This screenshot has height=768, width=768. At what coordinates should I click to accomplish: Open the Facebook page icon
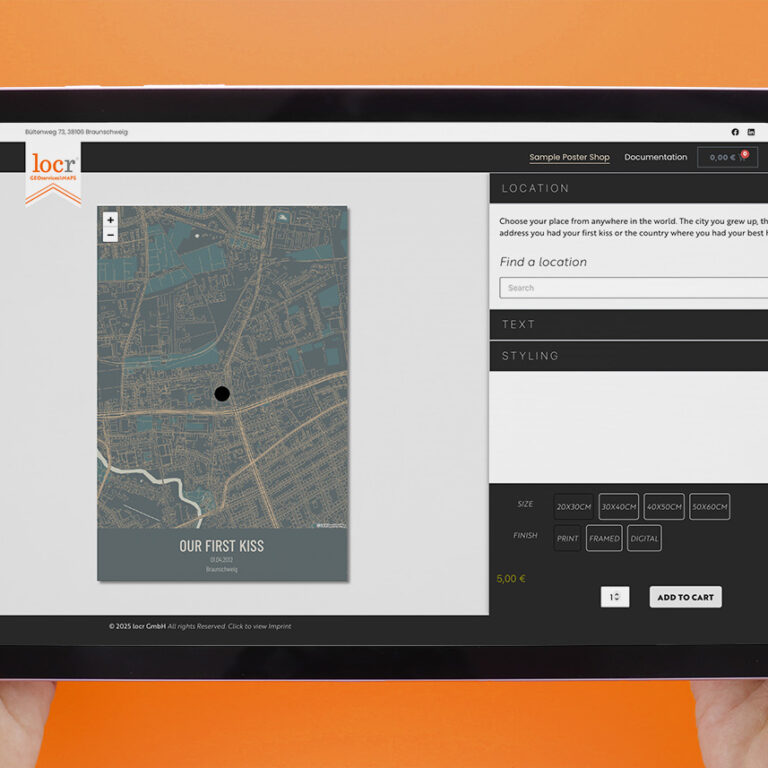pos(735,132)
